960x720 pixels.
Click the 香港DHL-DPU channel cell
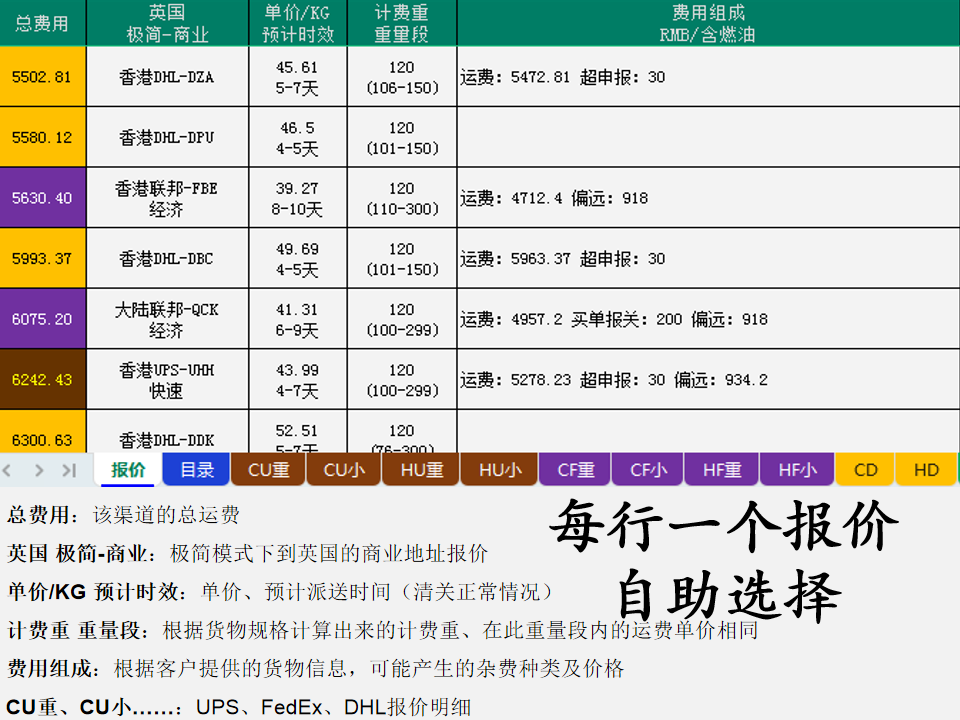[167, 137]
